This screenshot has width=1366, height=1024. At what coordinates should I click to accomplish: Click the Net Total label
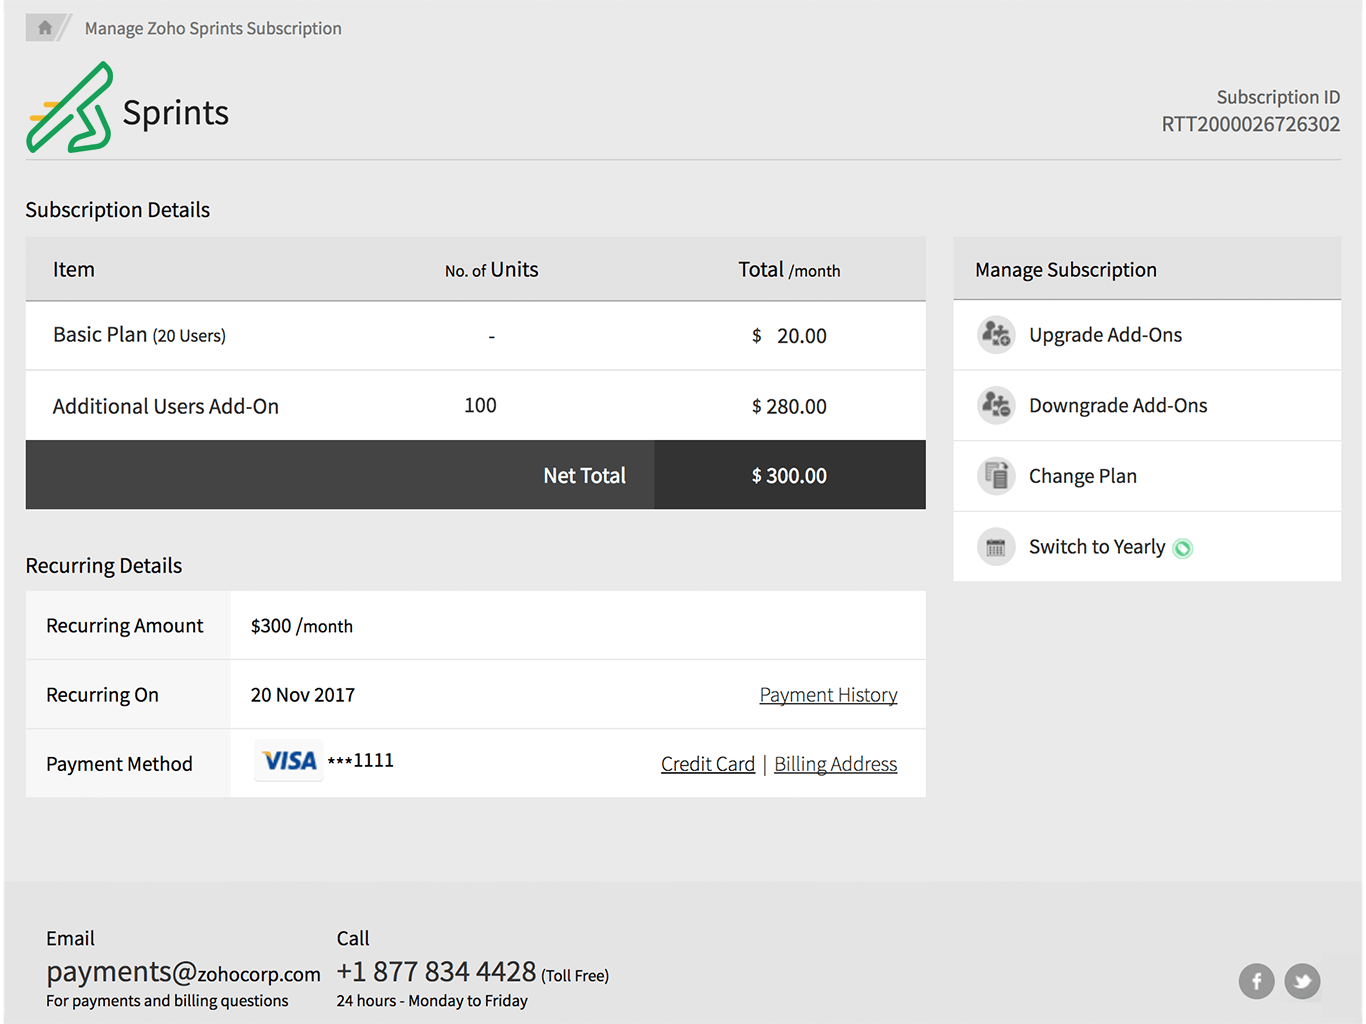(584, 476)
